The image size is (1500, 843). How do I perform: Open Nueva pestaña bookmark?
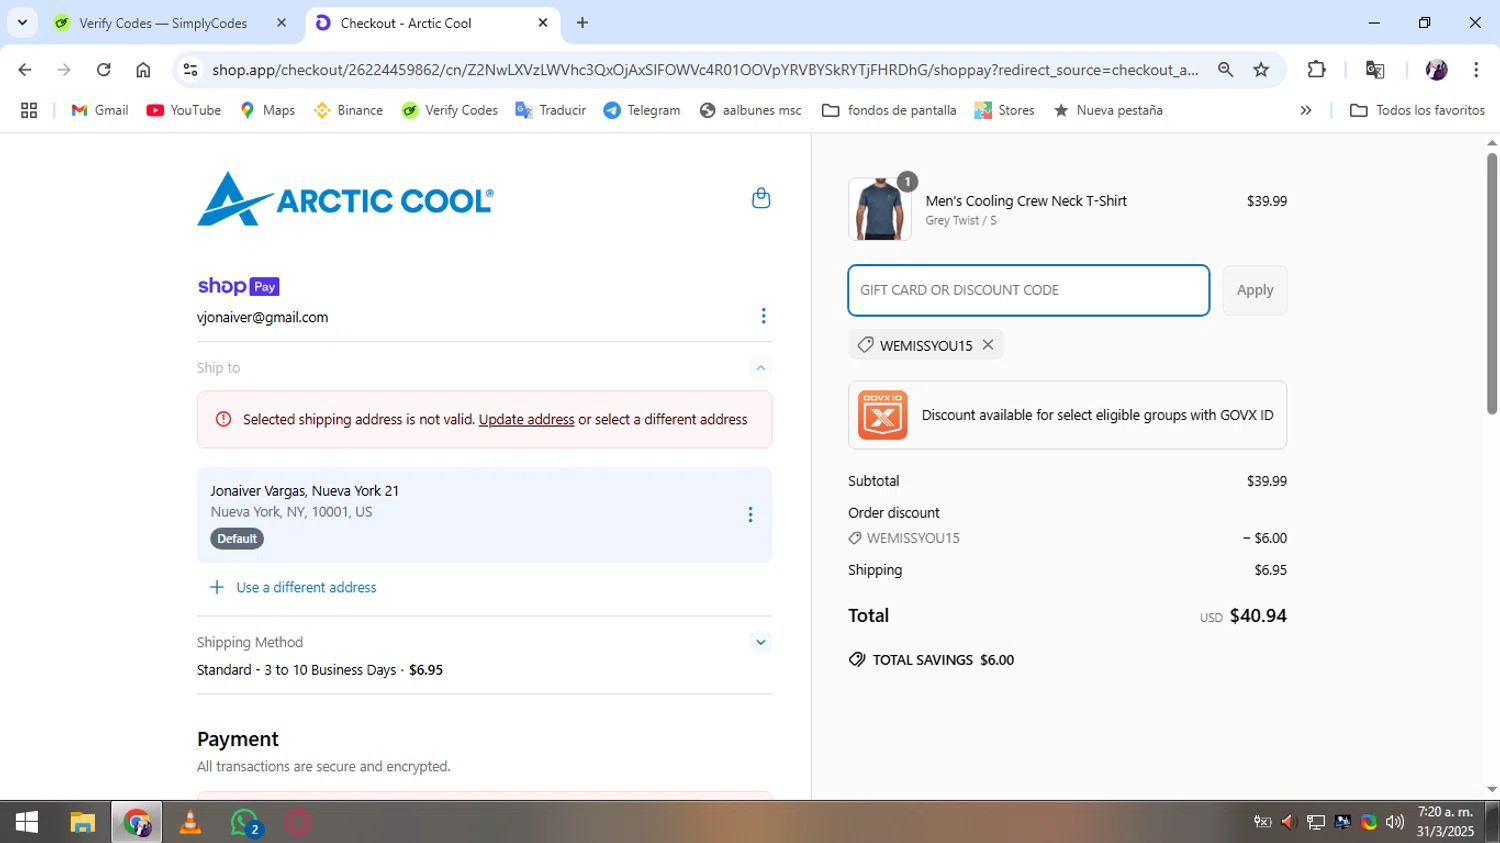(1108, 110)
